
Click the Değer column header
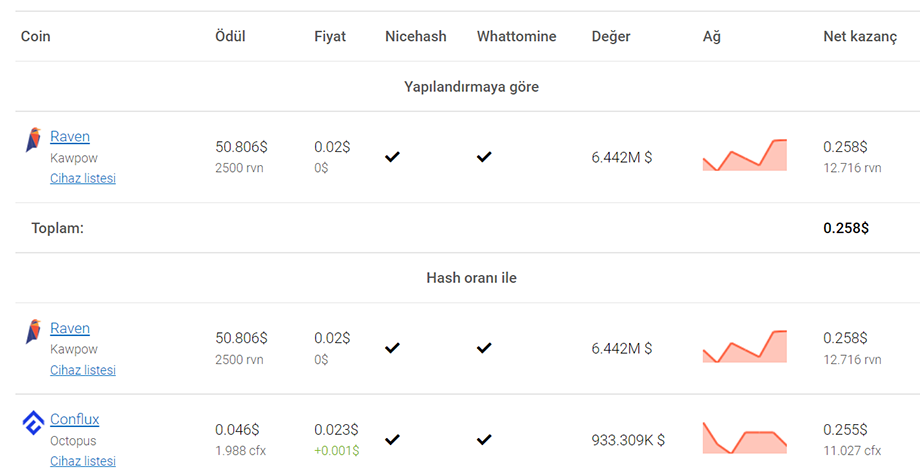pos(611,36)
